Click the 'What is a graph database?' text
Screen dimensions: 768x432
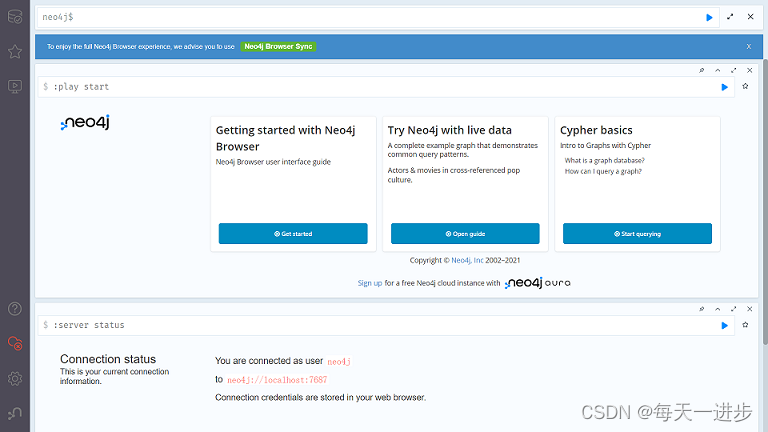pos(604,161)
